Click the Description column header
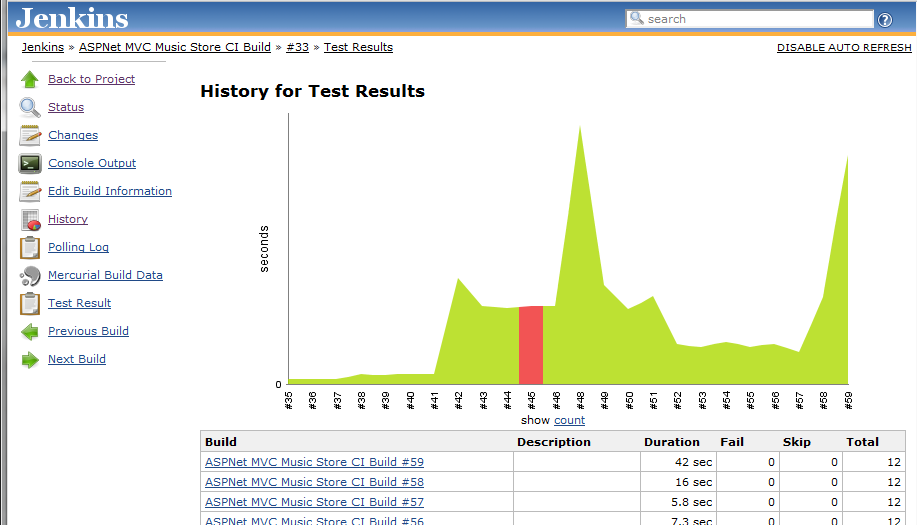The width and height of the screenshot is (917, 525). [x=553, y=442]
